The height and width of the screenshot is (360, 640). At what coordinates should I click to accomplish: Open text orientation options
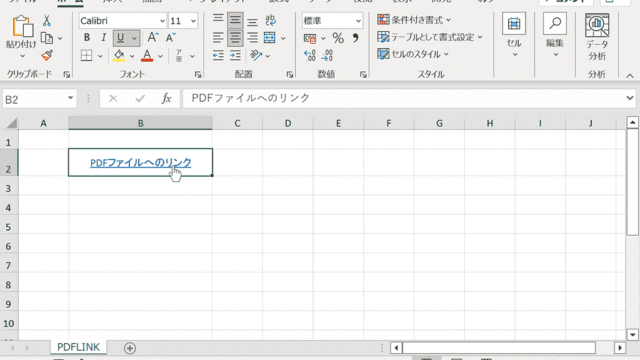[x=256, y=56]
